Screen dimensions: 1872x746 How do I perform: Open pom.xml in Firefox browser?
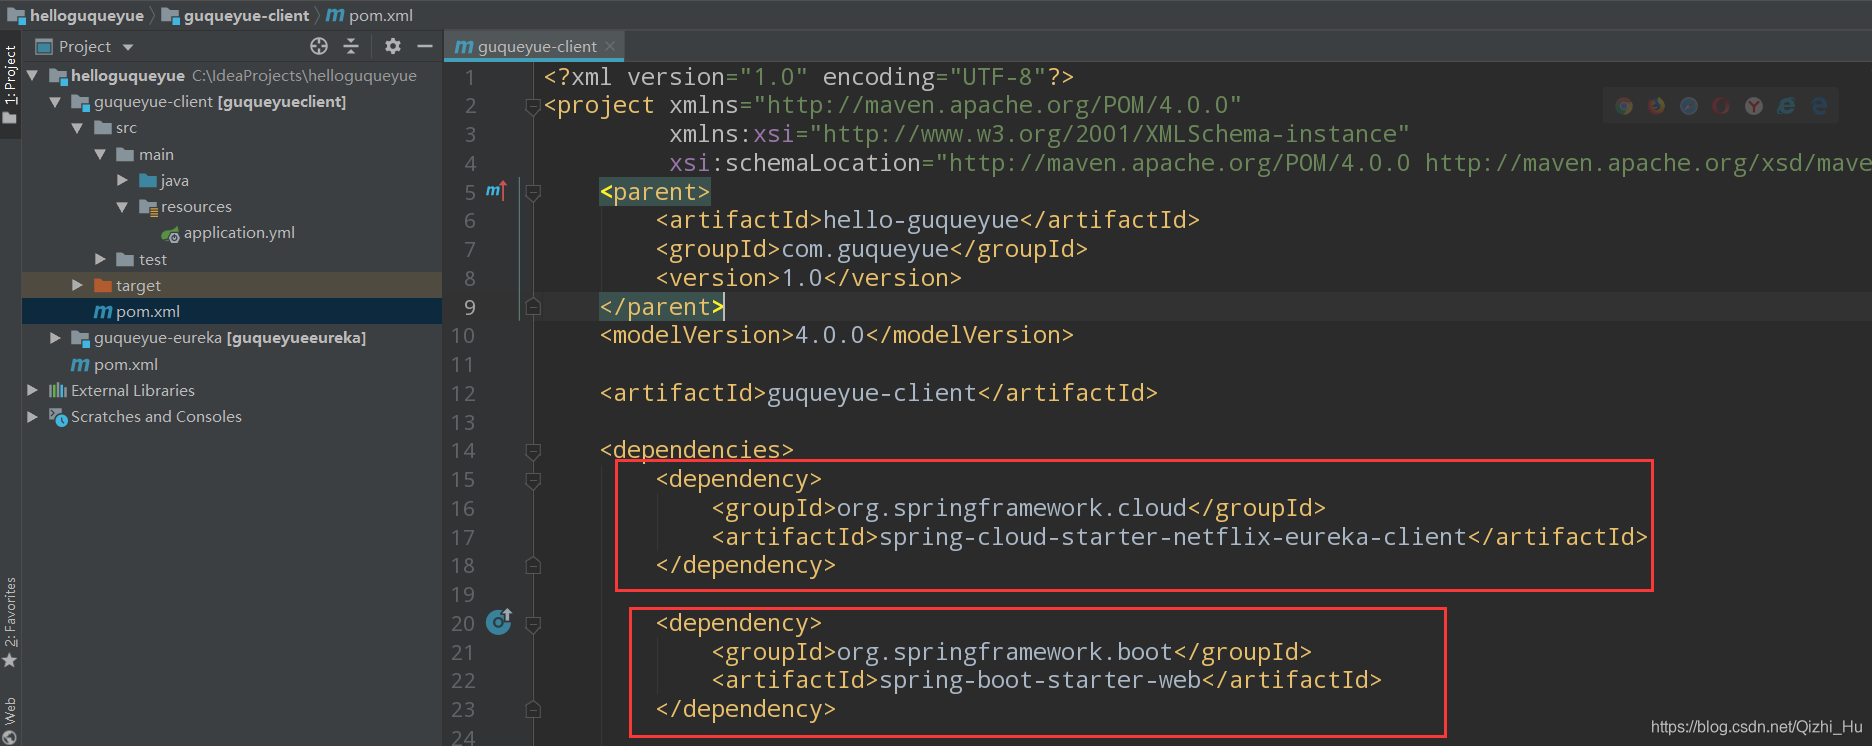1657,106
